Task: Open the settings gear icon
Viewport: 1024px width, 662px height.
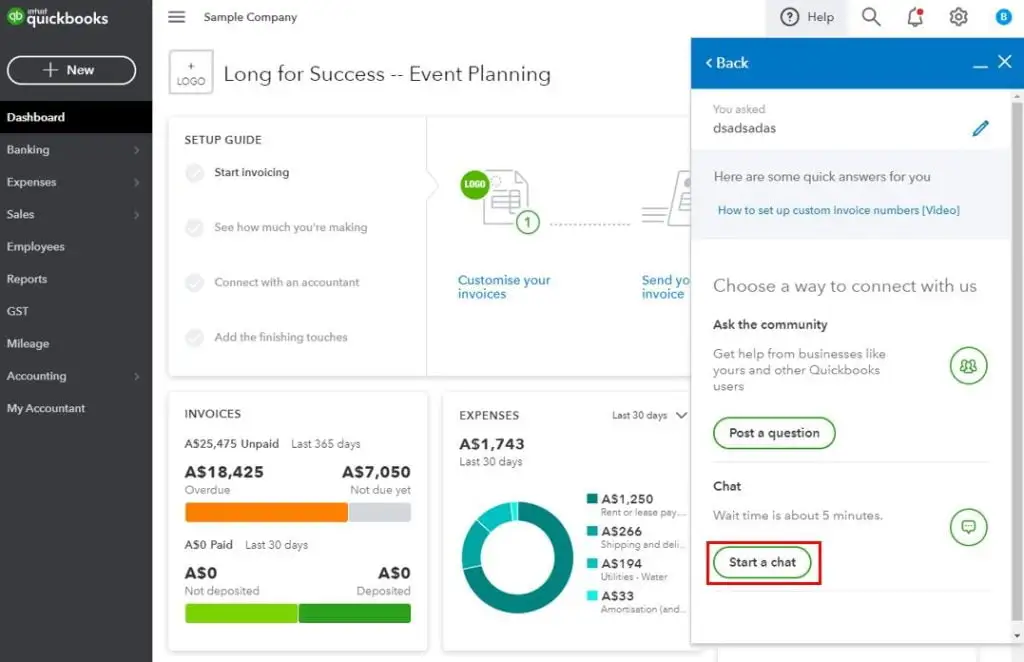Action: point(958,17)
